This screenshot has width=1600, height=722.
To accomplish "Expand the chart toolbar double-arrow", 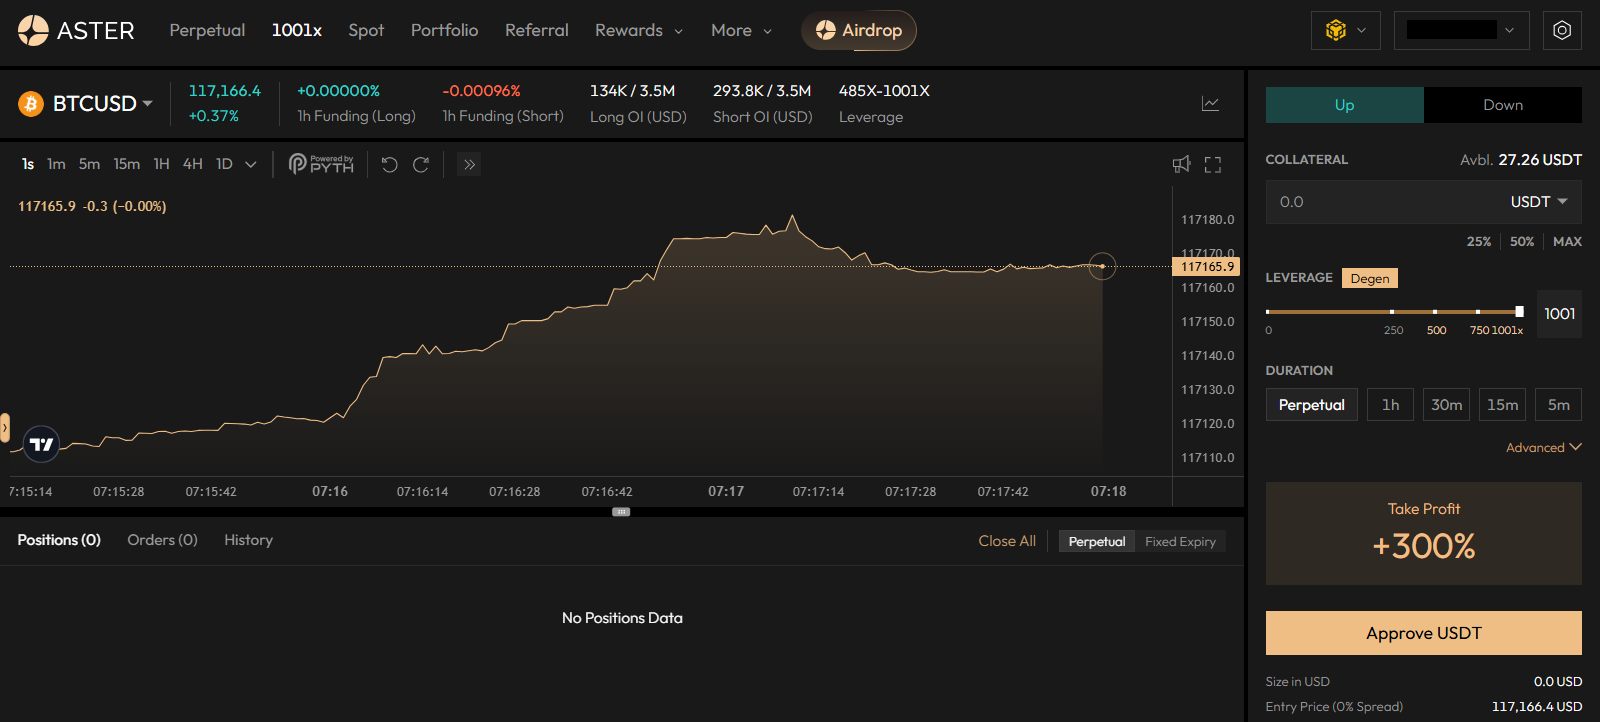I will pyautogui.click(x=469, y=165).
